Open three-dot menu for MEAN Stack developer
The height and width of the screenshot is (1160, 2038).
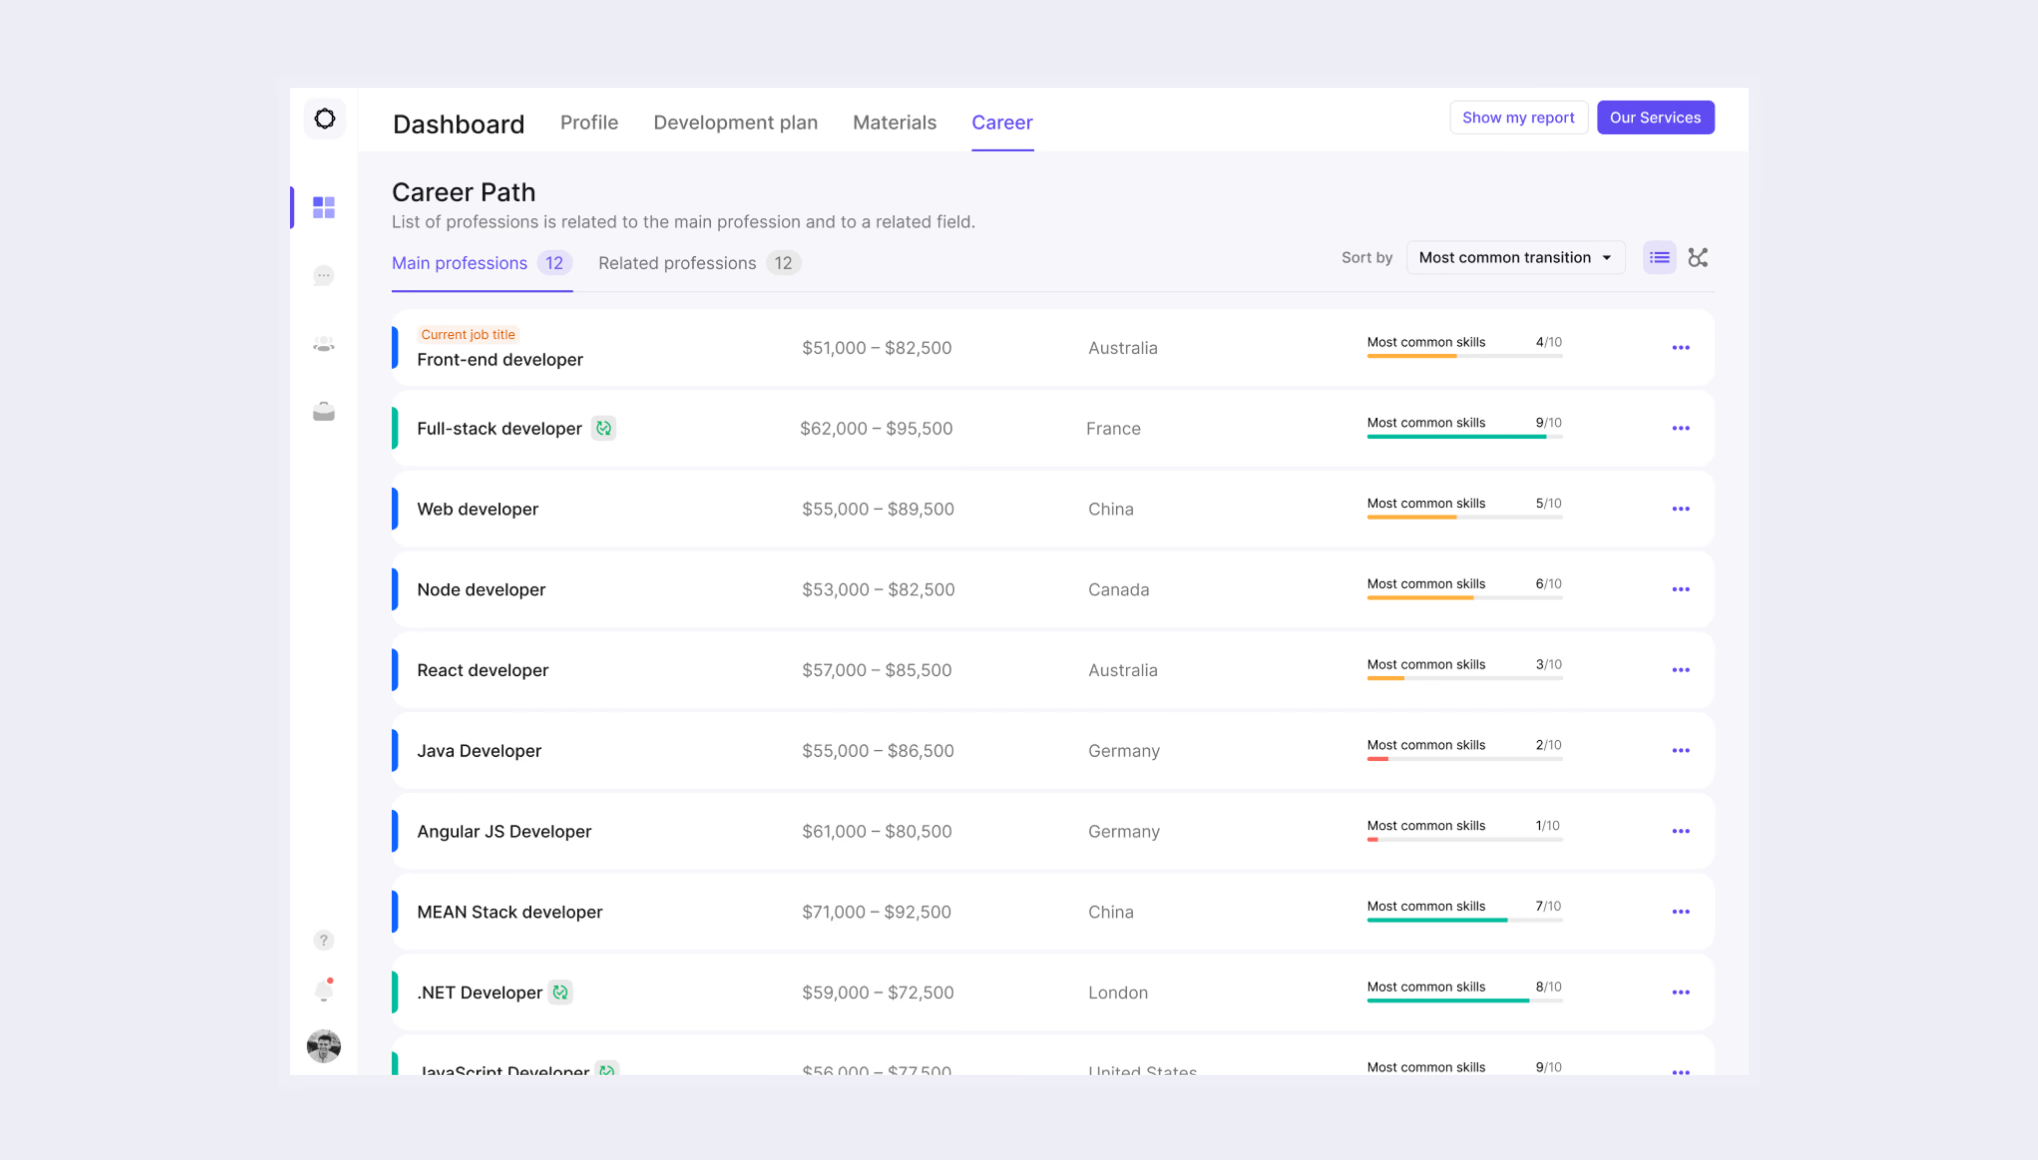pos(1680,912)
